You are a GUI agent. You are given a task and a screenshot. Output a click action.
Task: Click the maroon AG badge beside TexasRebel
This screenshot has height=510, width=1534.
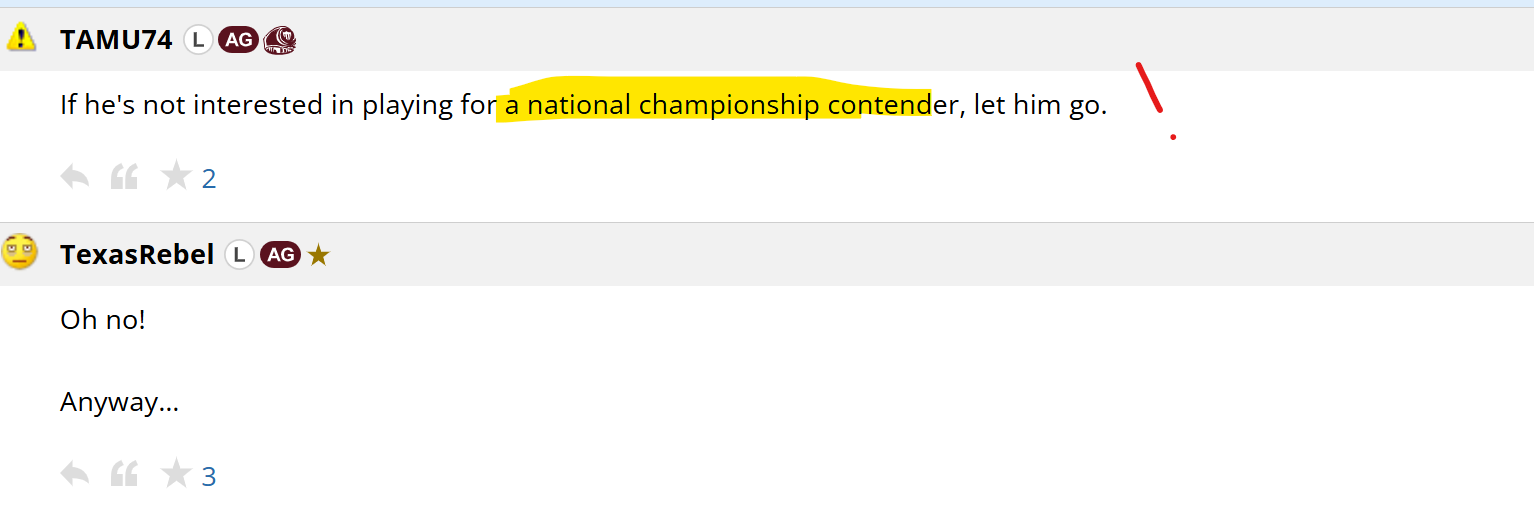click(x=280, y=255)
